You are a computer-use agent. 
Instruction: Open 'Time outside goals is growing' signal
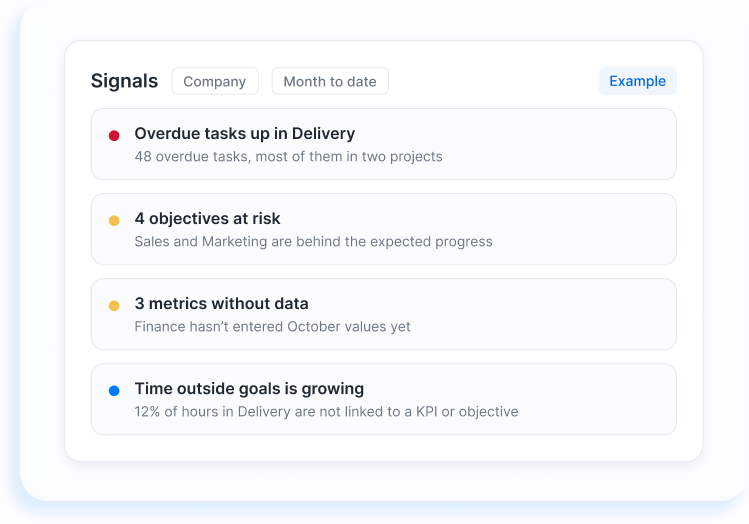coord(384,399)
